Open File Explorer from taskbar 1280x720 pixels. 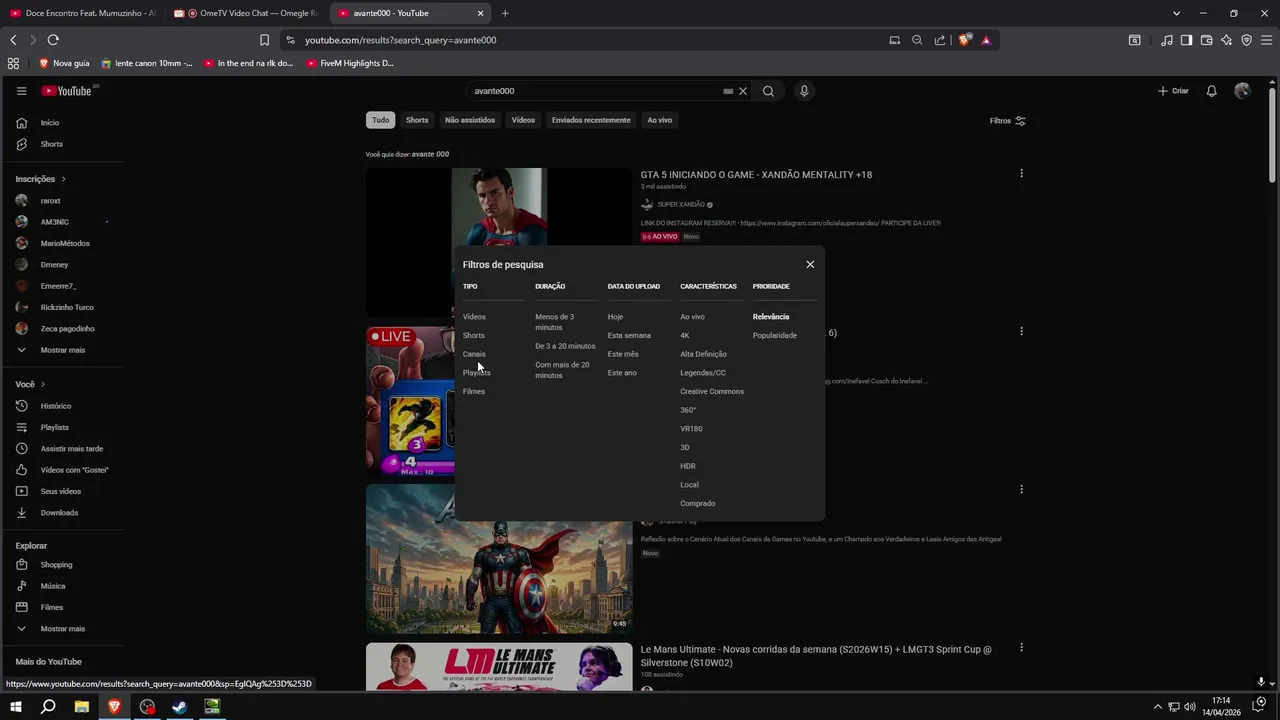click(x=82, y=706)
